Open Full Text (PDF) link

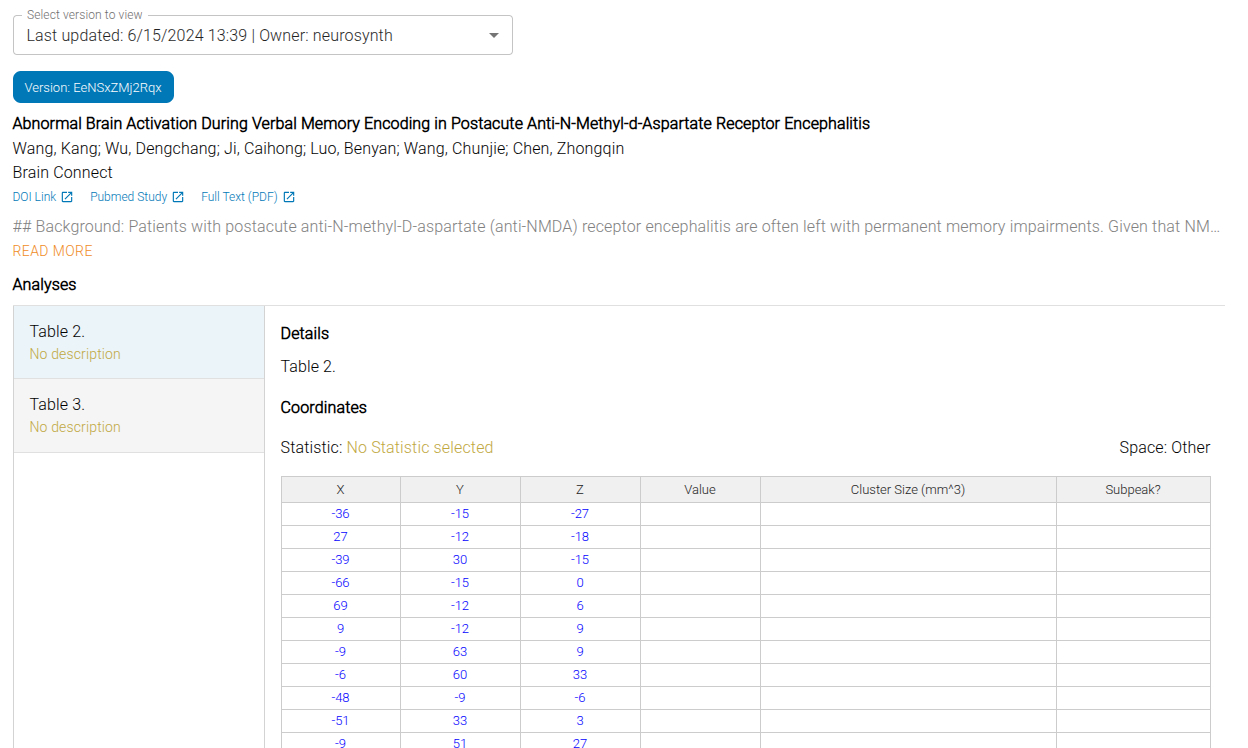(x=239, y=197)
